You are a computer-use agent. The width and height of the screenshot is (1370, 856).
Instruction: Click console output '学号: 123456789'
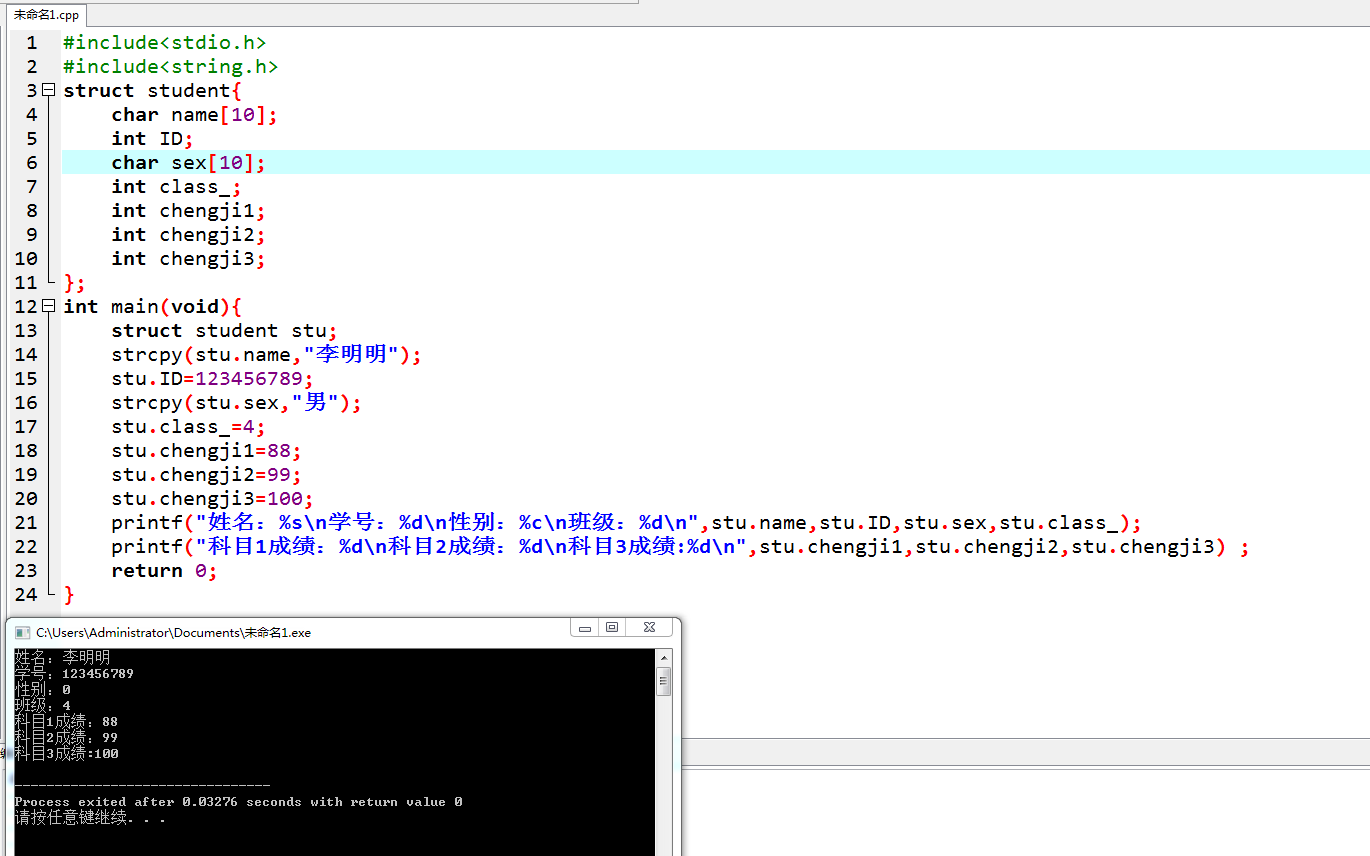pyautogui.click(x=74, y=674)
